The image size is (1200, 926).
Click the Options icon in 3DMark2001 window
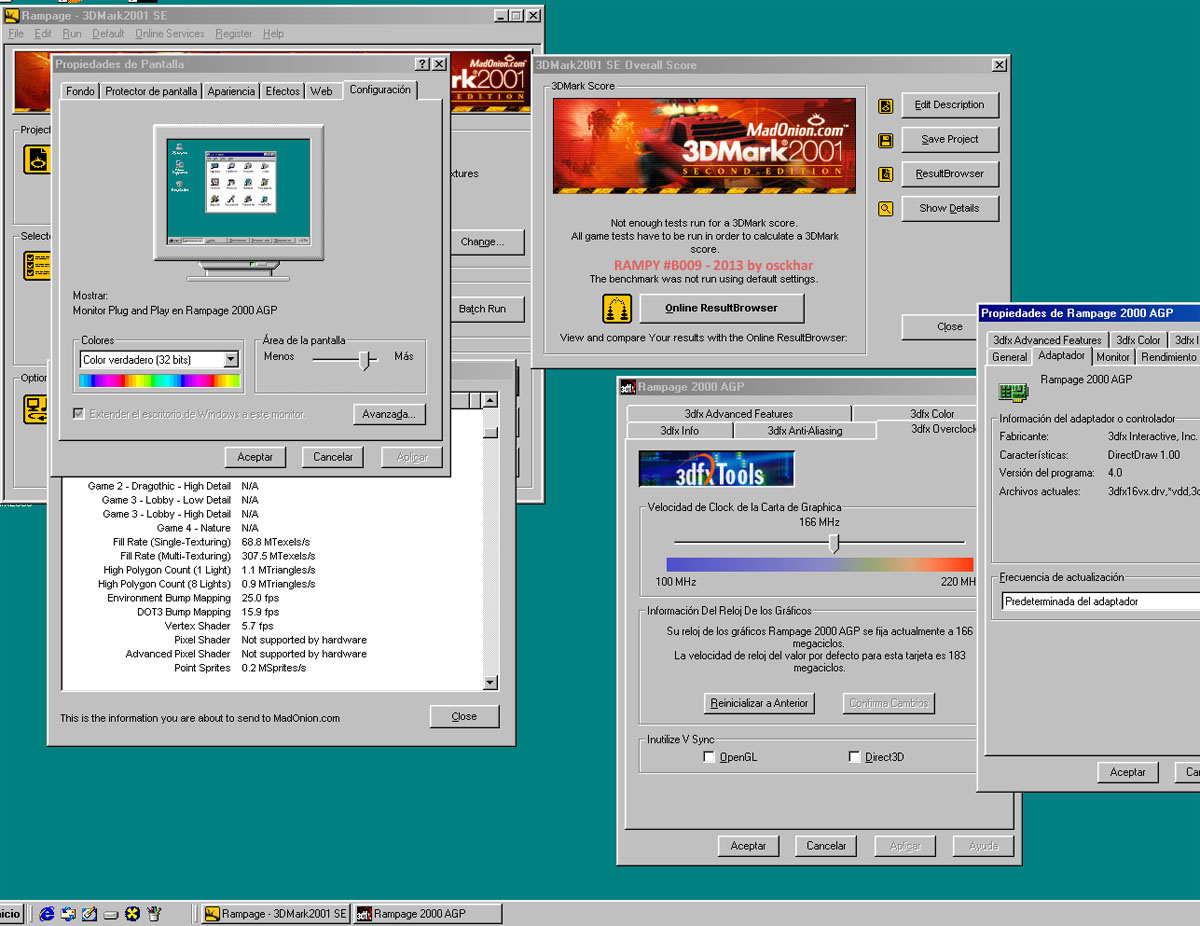tap(37, 409)
